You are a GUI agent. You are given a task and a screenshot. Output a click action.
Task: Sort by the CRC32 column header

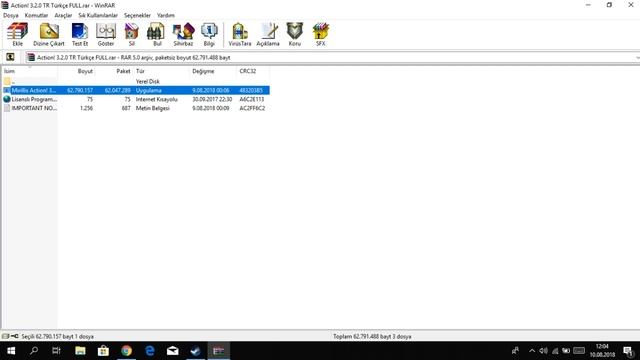(253, 71)
